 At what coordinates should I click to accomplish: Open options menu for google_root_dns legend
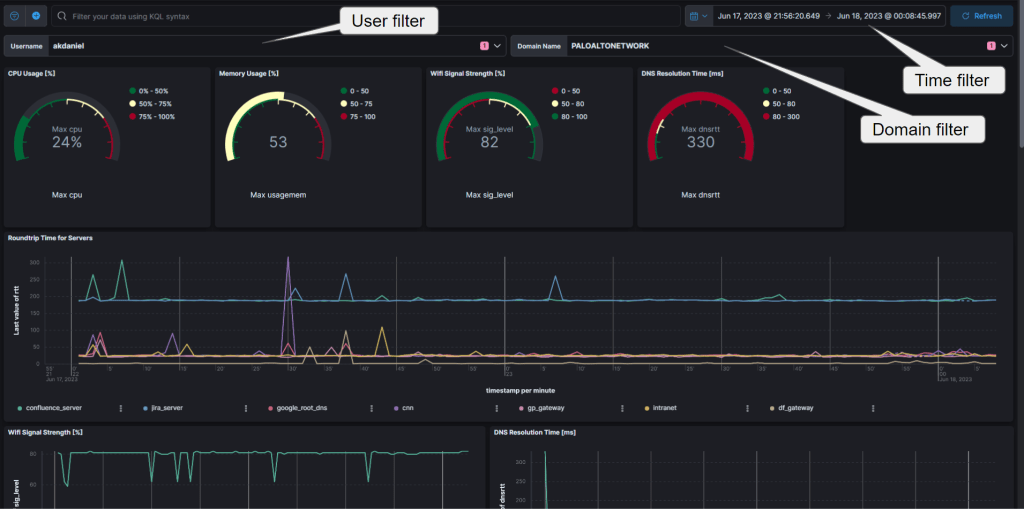pyautogui.click(x=371, y=408)
